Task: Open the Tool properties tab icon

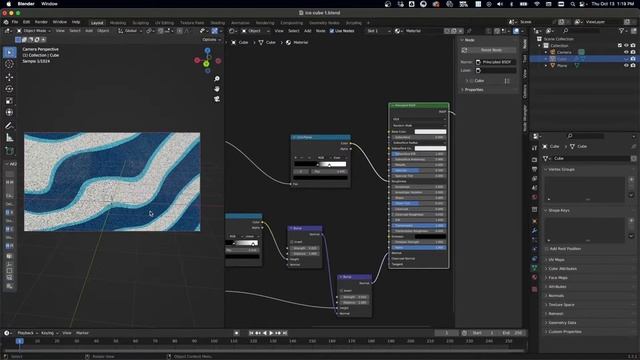Action: coord(534,148)
